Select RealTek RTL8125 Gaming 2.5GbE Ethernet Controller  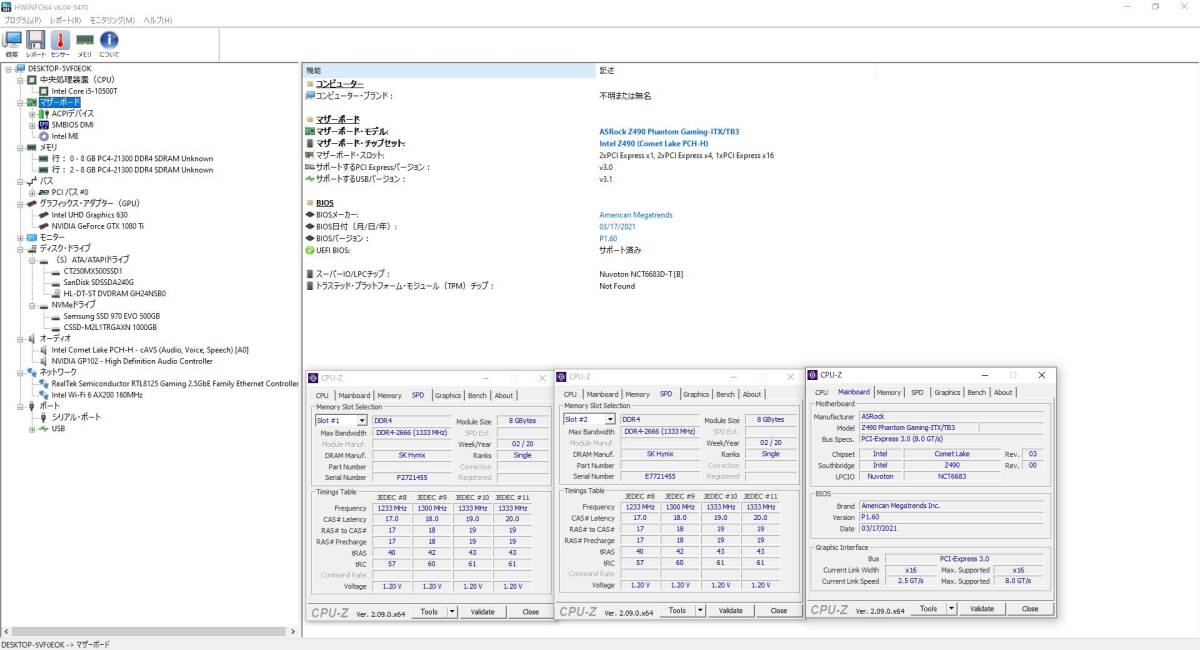click(175, 383)
